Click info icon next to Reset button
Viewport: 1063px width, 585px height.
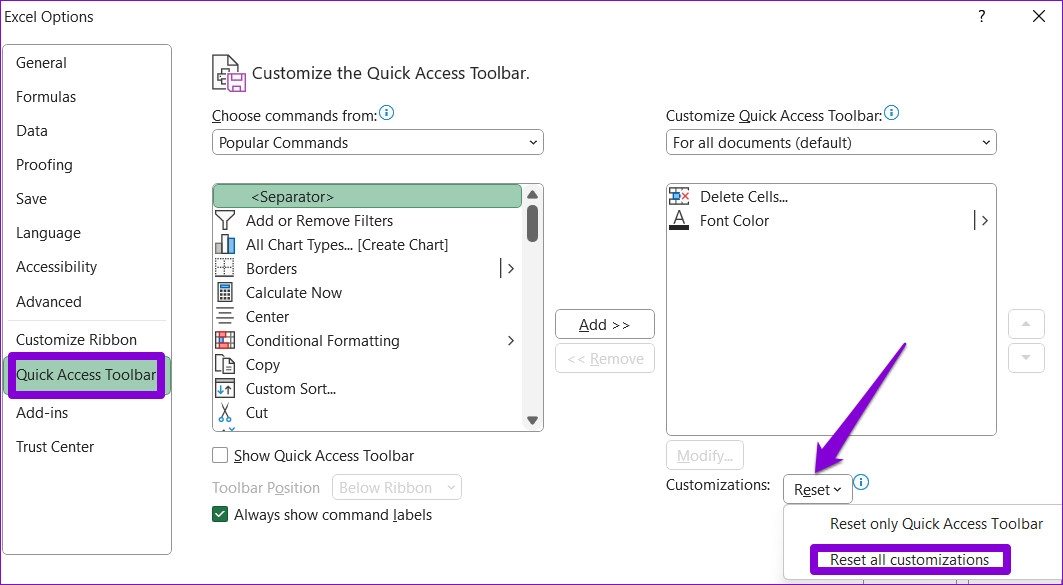(861, 483)
